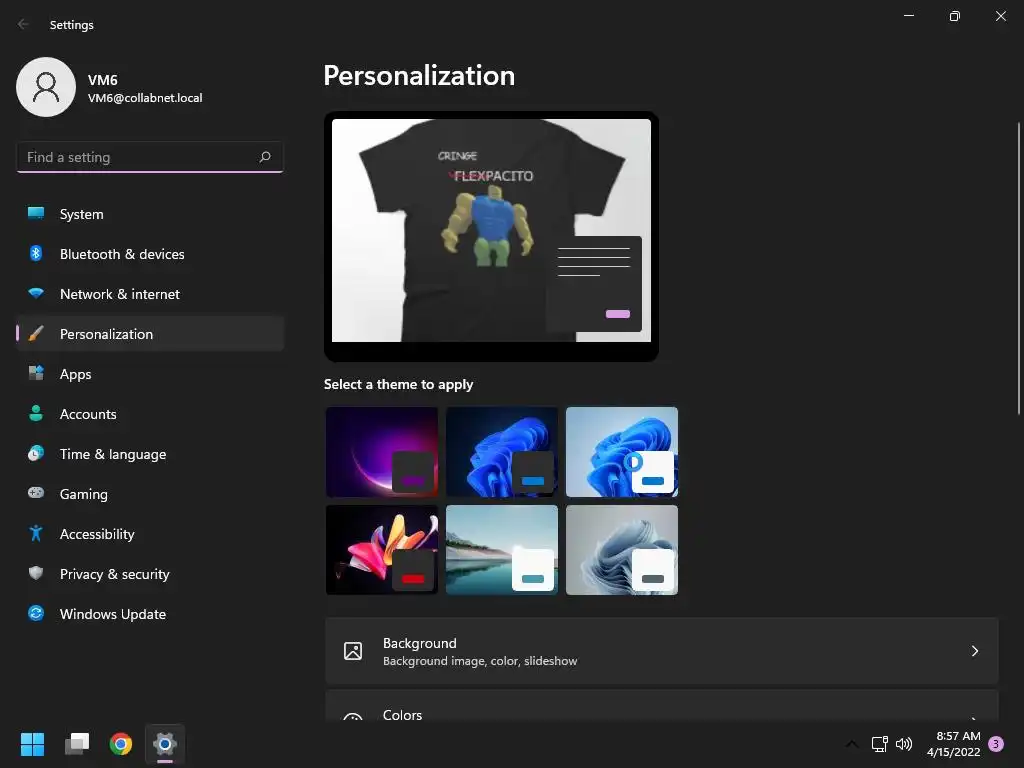Apply the Windows light bloom theme
The width and height of the screenshot is (1024, 768).
(622, 452)
